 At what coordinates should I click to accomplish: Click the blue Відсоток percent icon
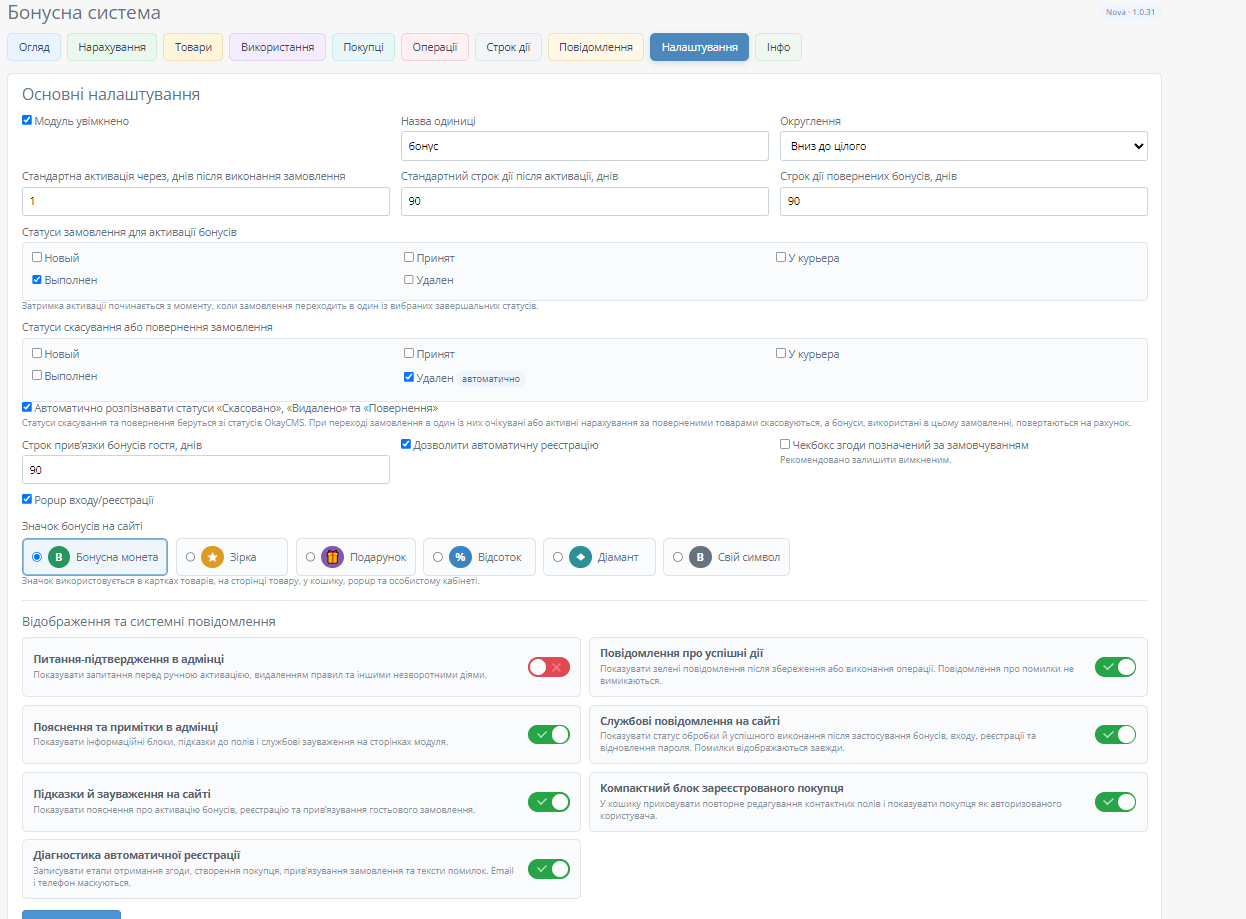460,557
